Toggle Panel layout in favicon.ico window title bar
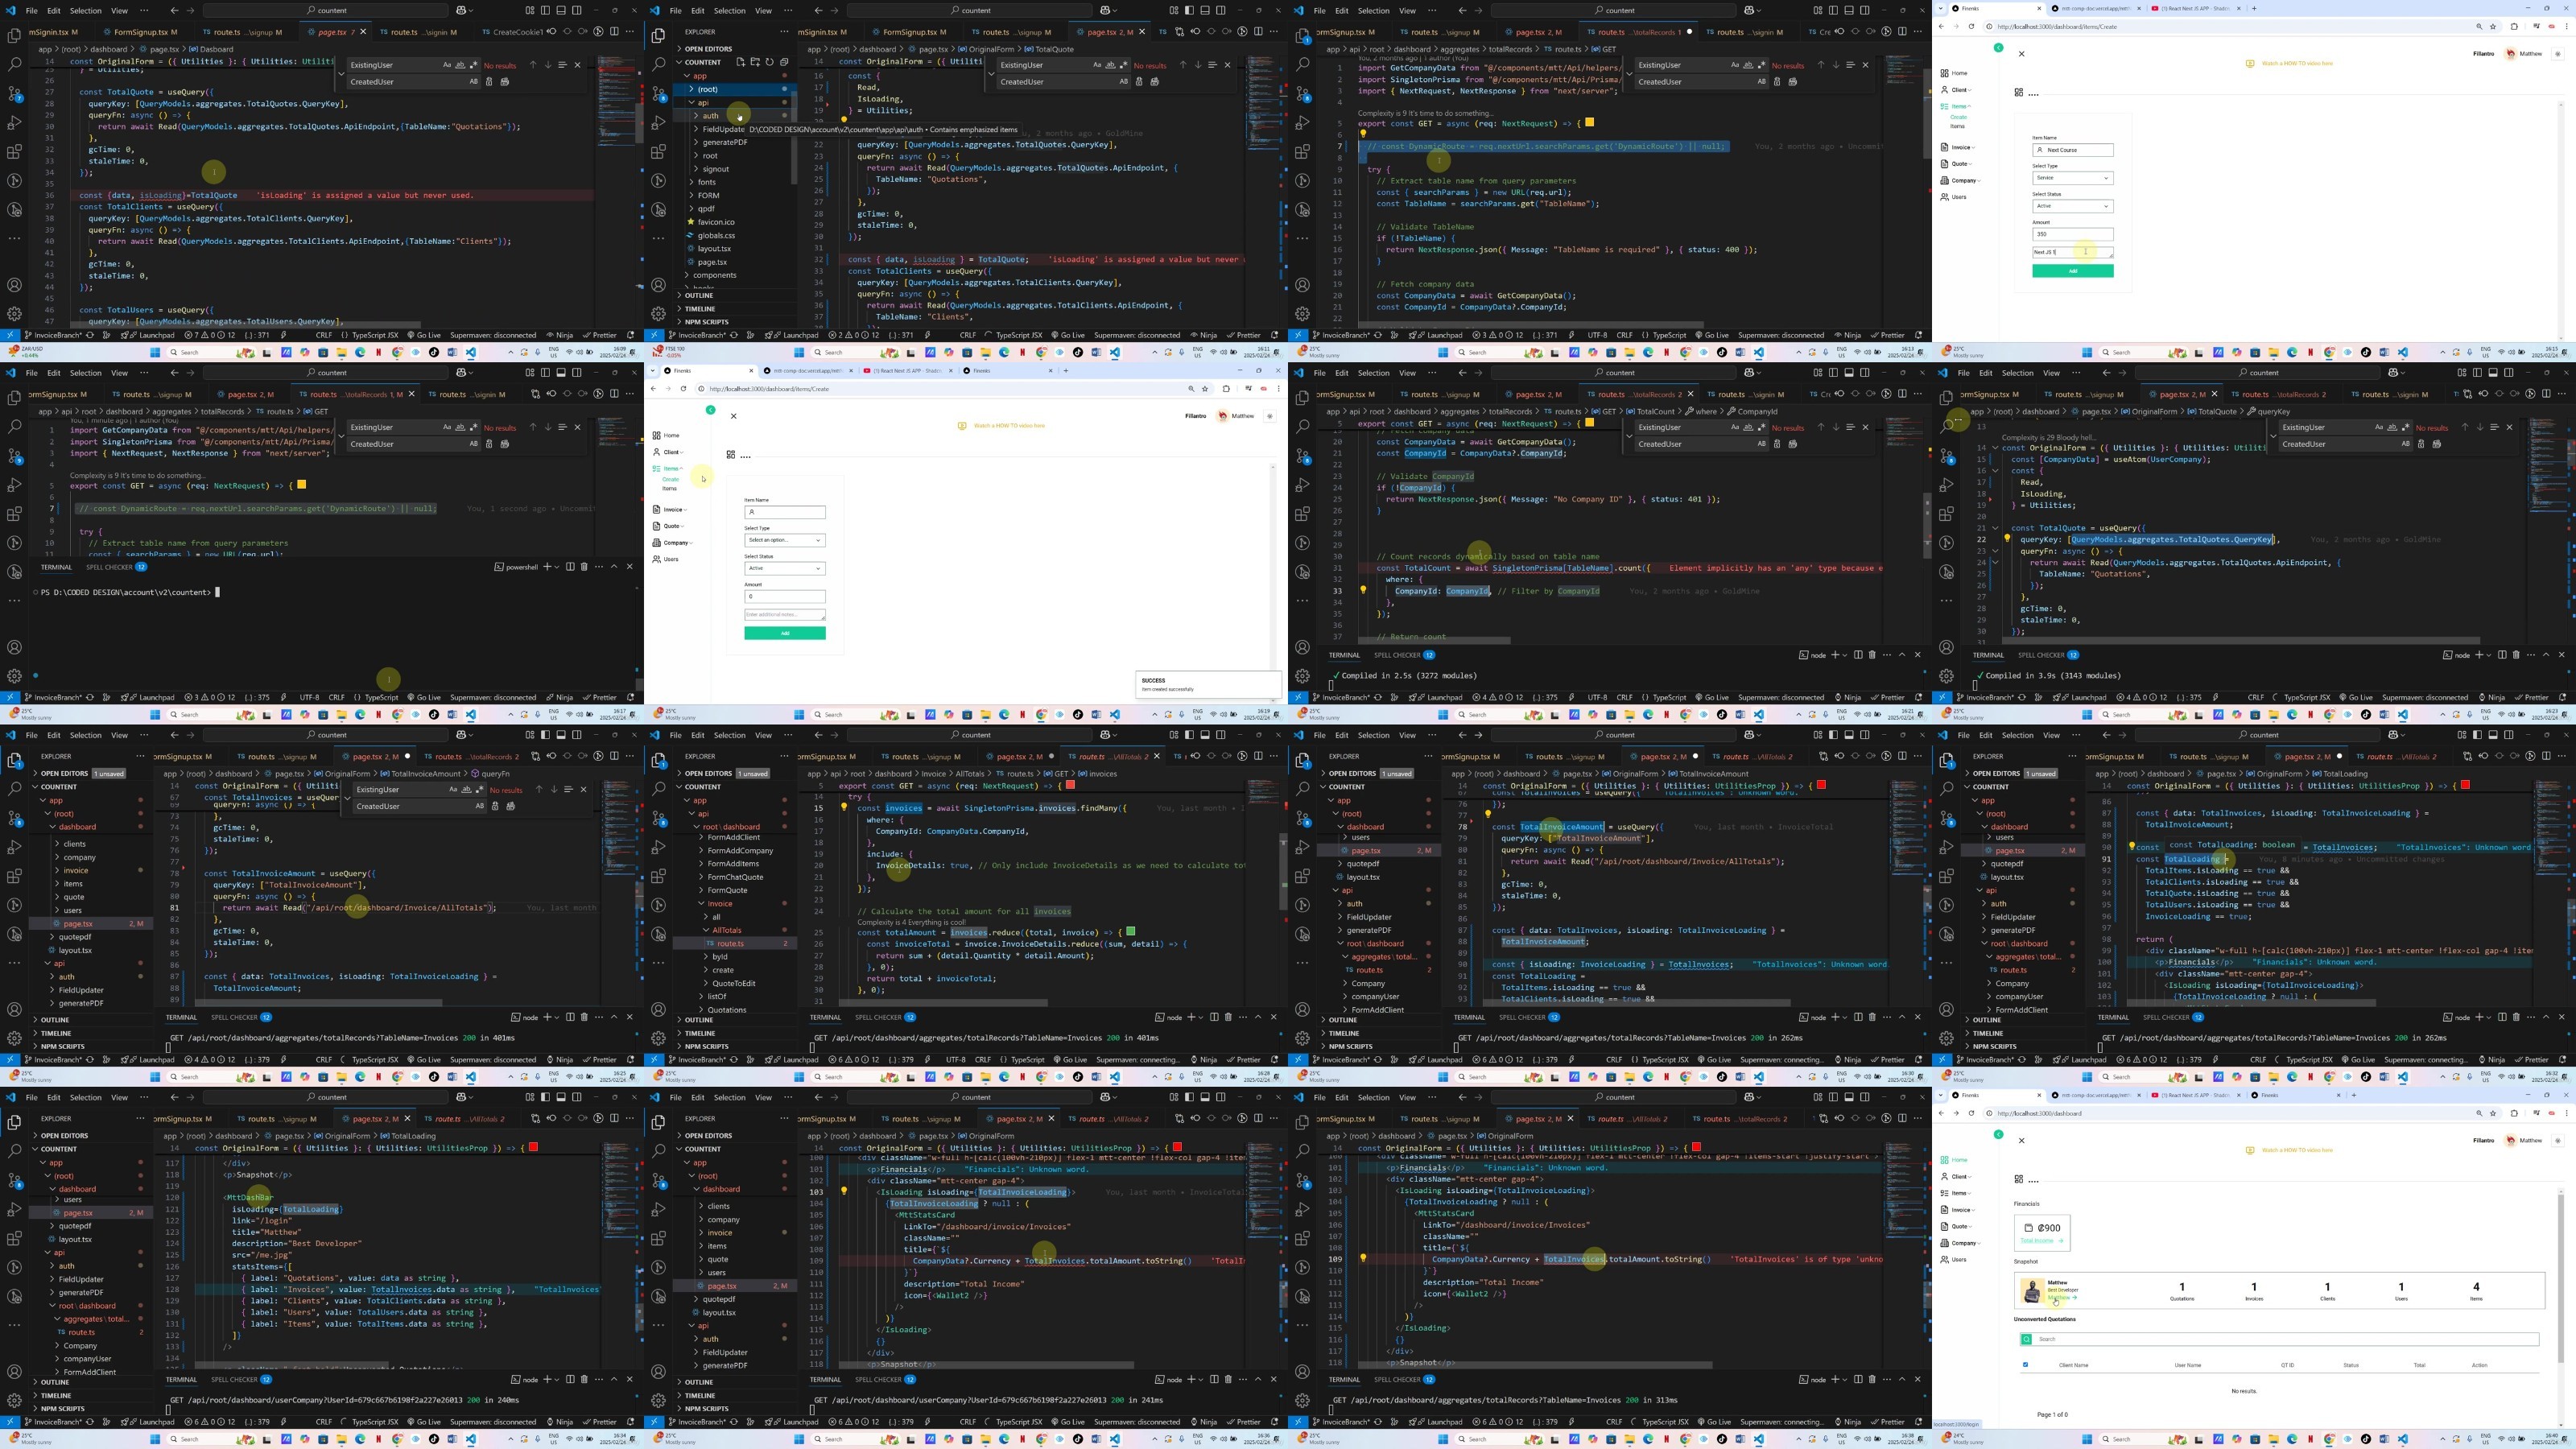This screenshot has width=2576, height=1449. [x=1204, y=10]
